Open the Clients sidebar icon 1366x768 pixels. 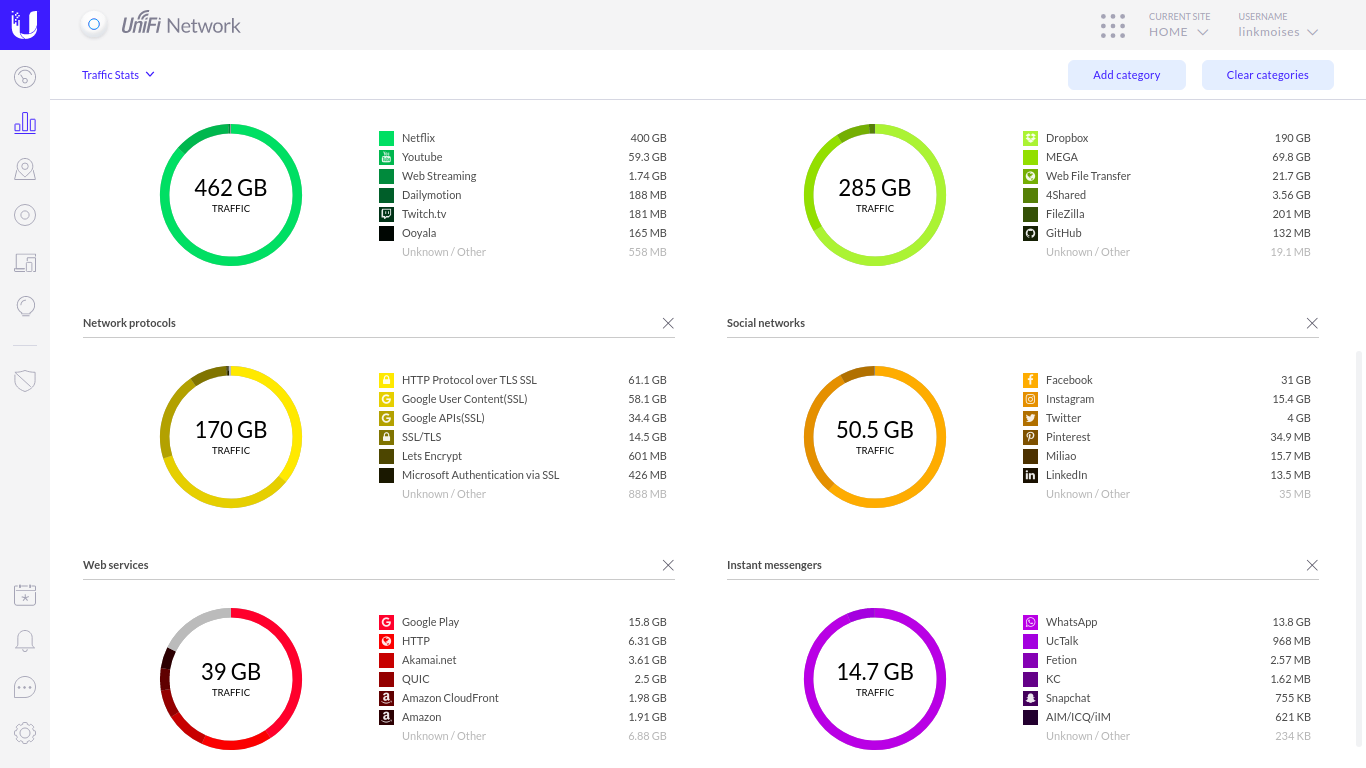pyautogui.click(x=25, y=262)
